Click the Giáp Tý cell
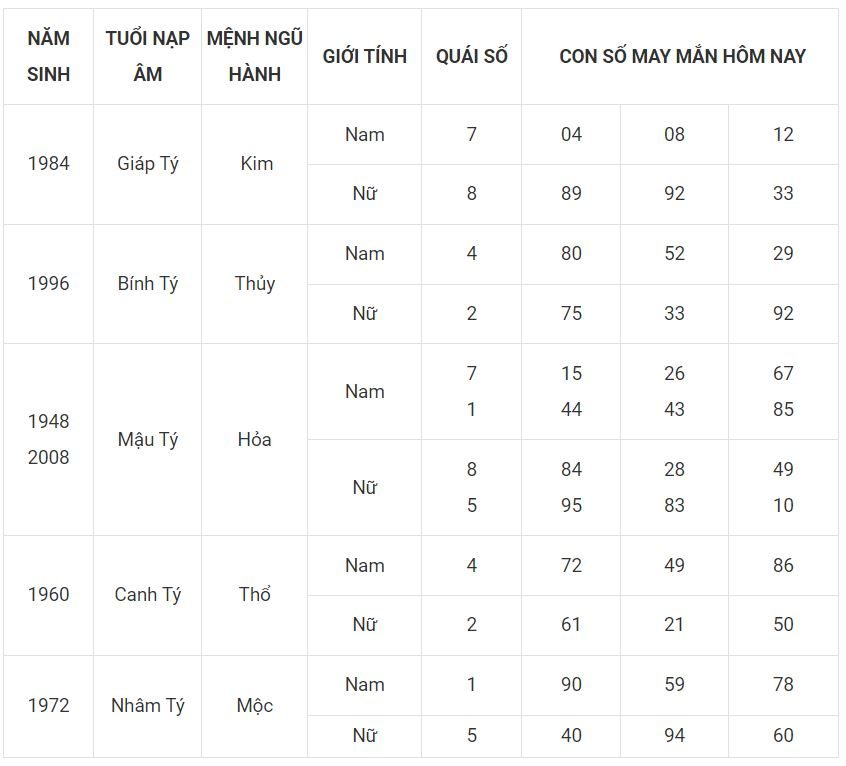Image resolution: width=846 pixels, height=766 pixels. pyautogui.click(x=147, y=164)
